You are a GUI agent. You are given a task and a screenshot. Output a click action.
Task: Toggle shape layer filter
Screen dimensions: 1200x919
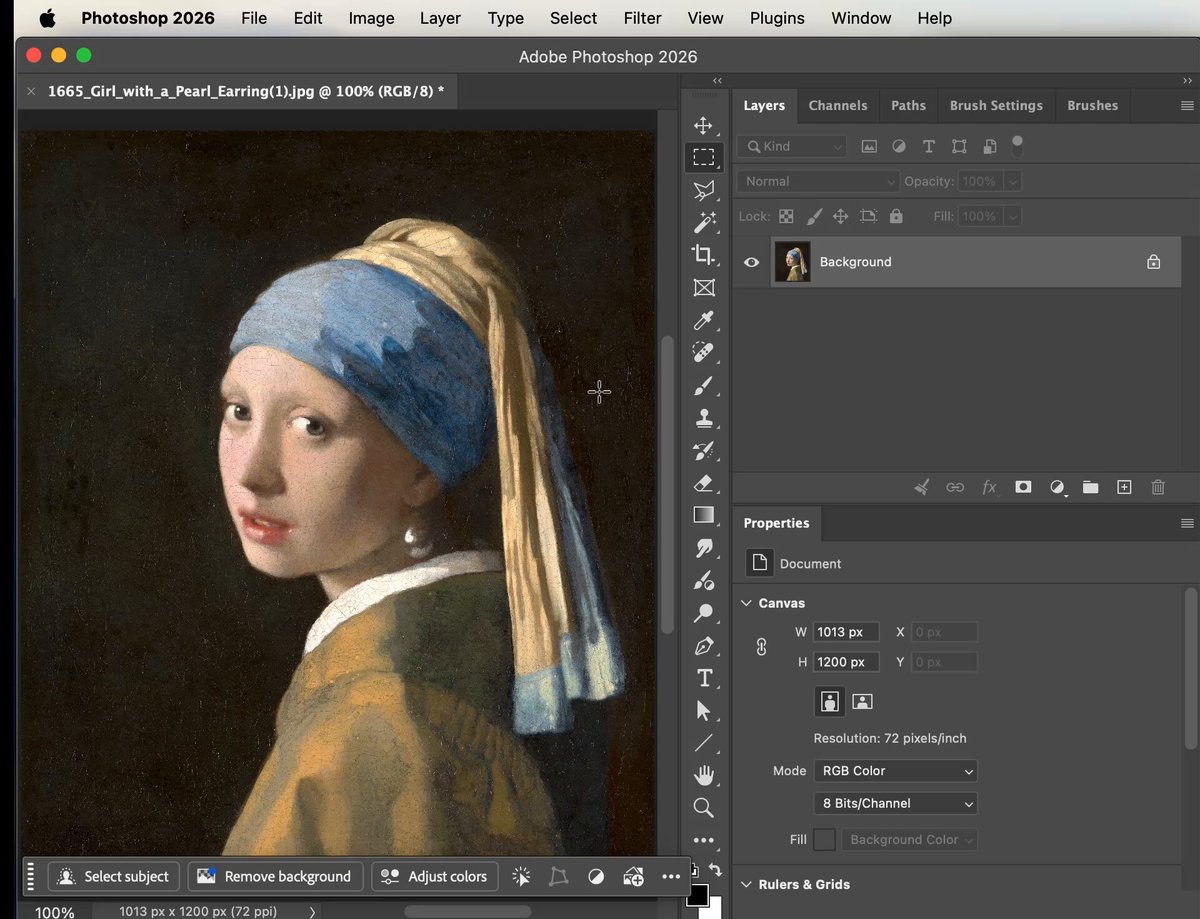(959, 146)
